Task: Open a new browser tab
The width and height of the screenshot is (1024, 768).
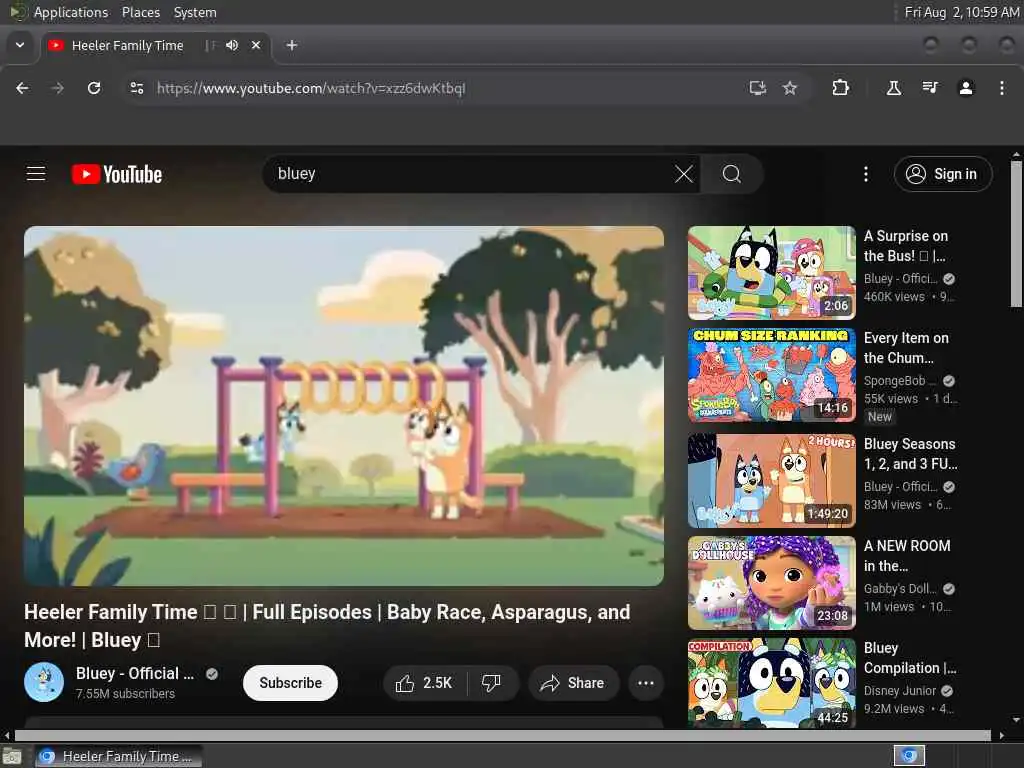Action: [292, 45]
